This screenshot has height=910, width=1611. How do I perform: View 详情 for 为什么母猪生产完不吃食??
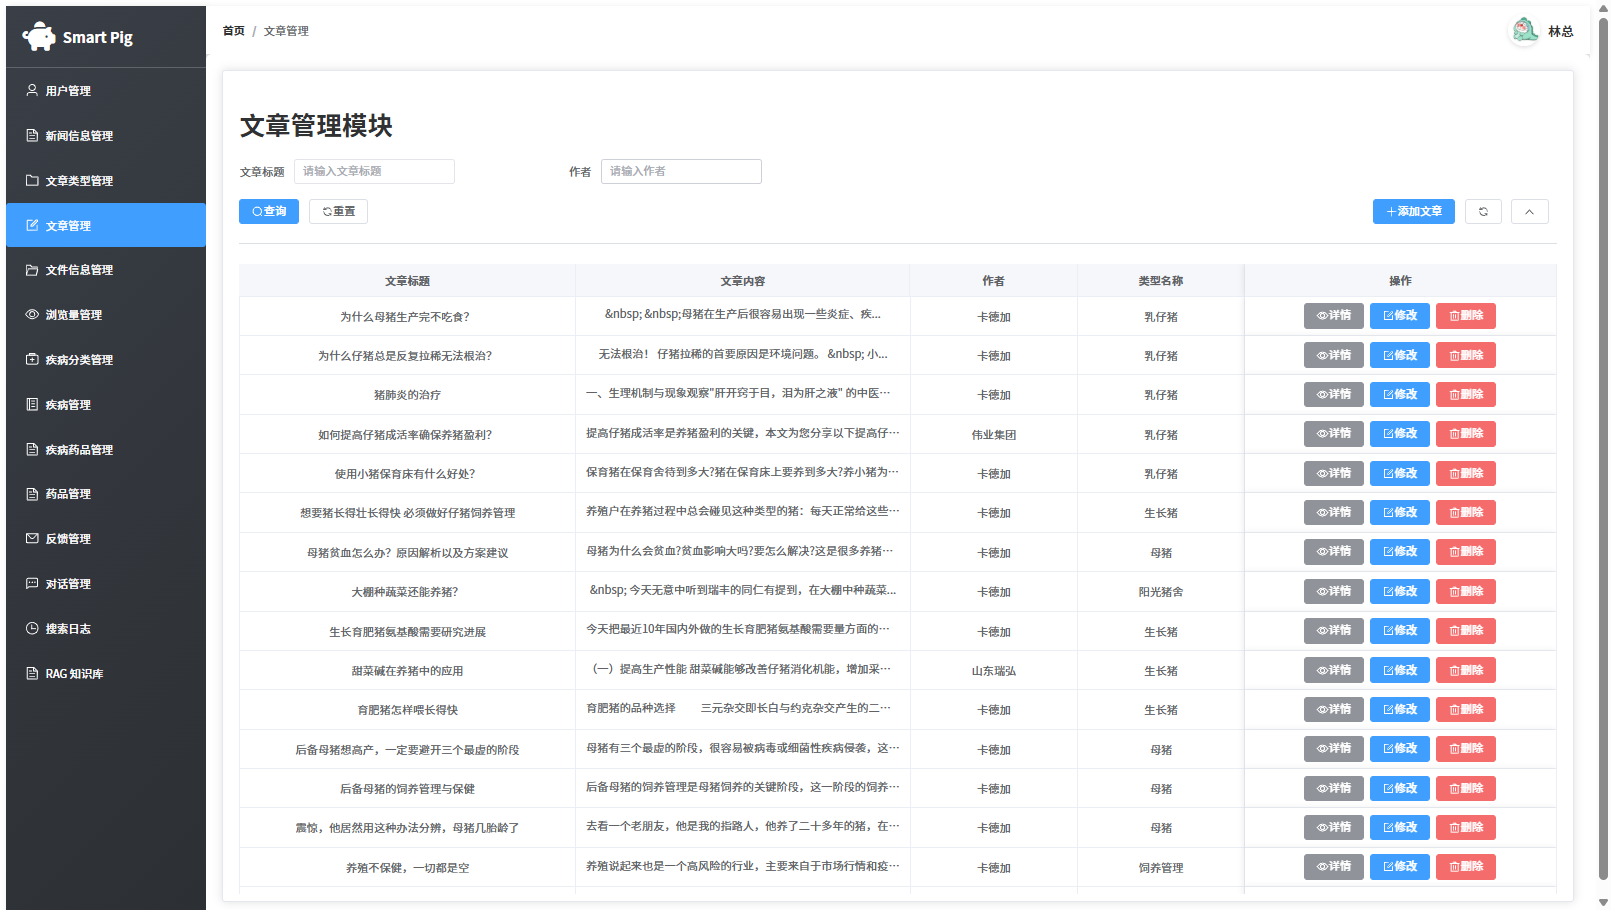pos(1333,316)
